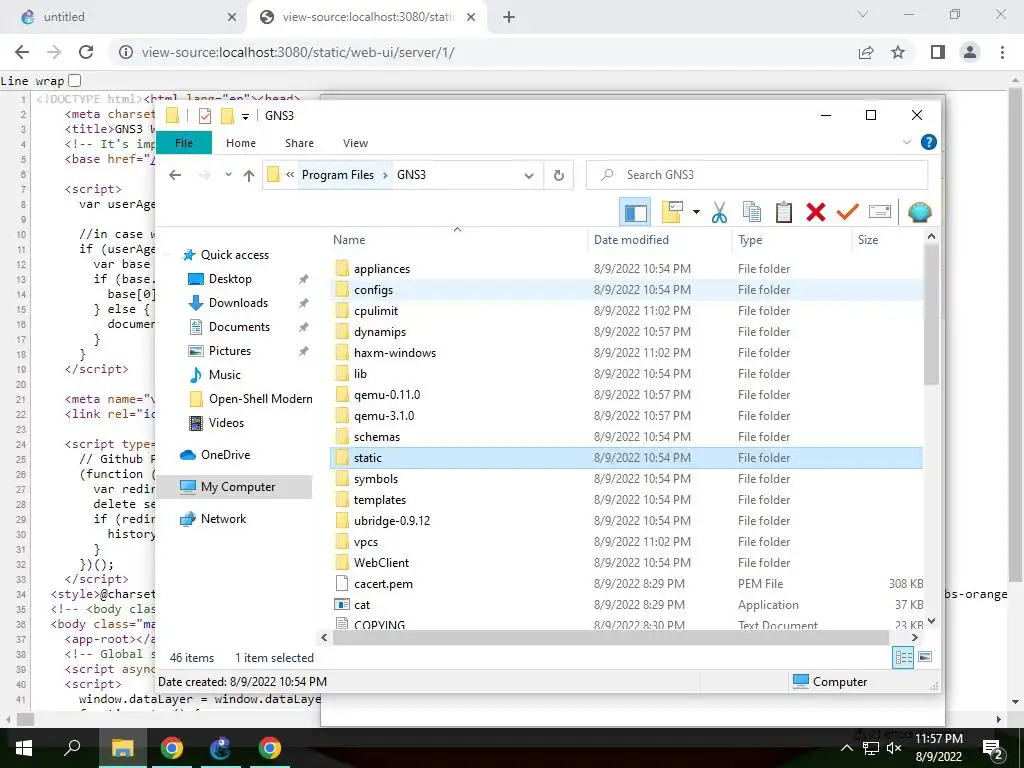Toggle the Line wrap checkbox in Chrome
Viewport: 1024px width, 768px height.
(x=74, y=80)
